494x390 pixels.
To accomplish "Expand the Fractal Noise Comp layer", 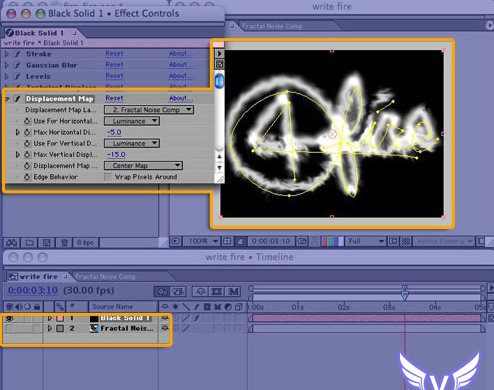I will pos(50,328).
